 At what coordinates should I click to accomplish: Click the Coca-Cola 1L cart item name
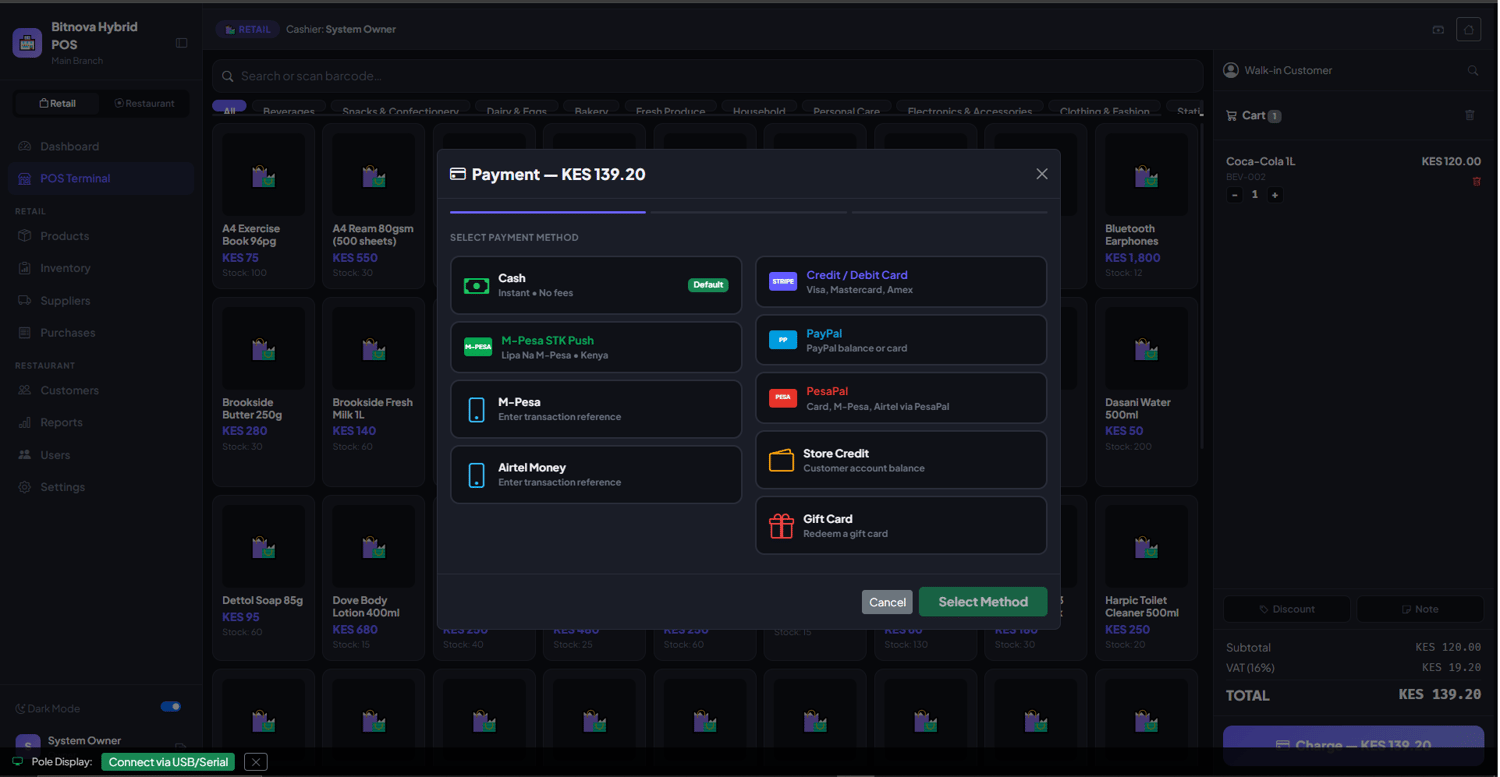point(1261,161)
